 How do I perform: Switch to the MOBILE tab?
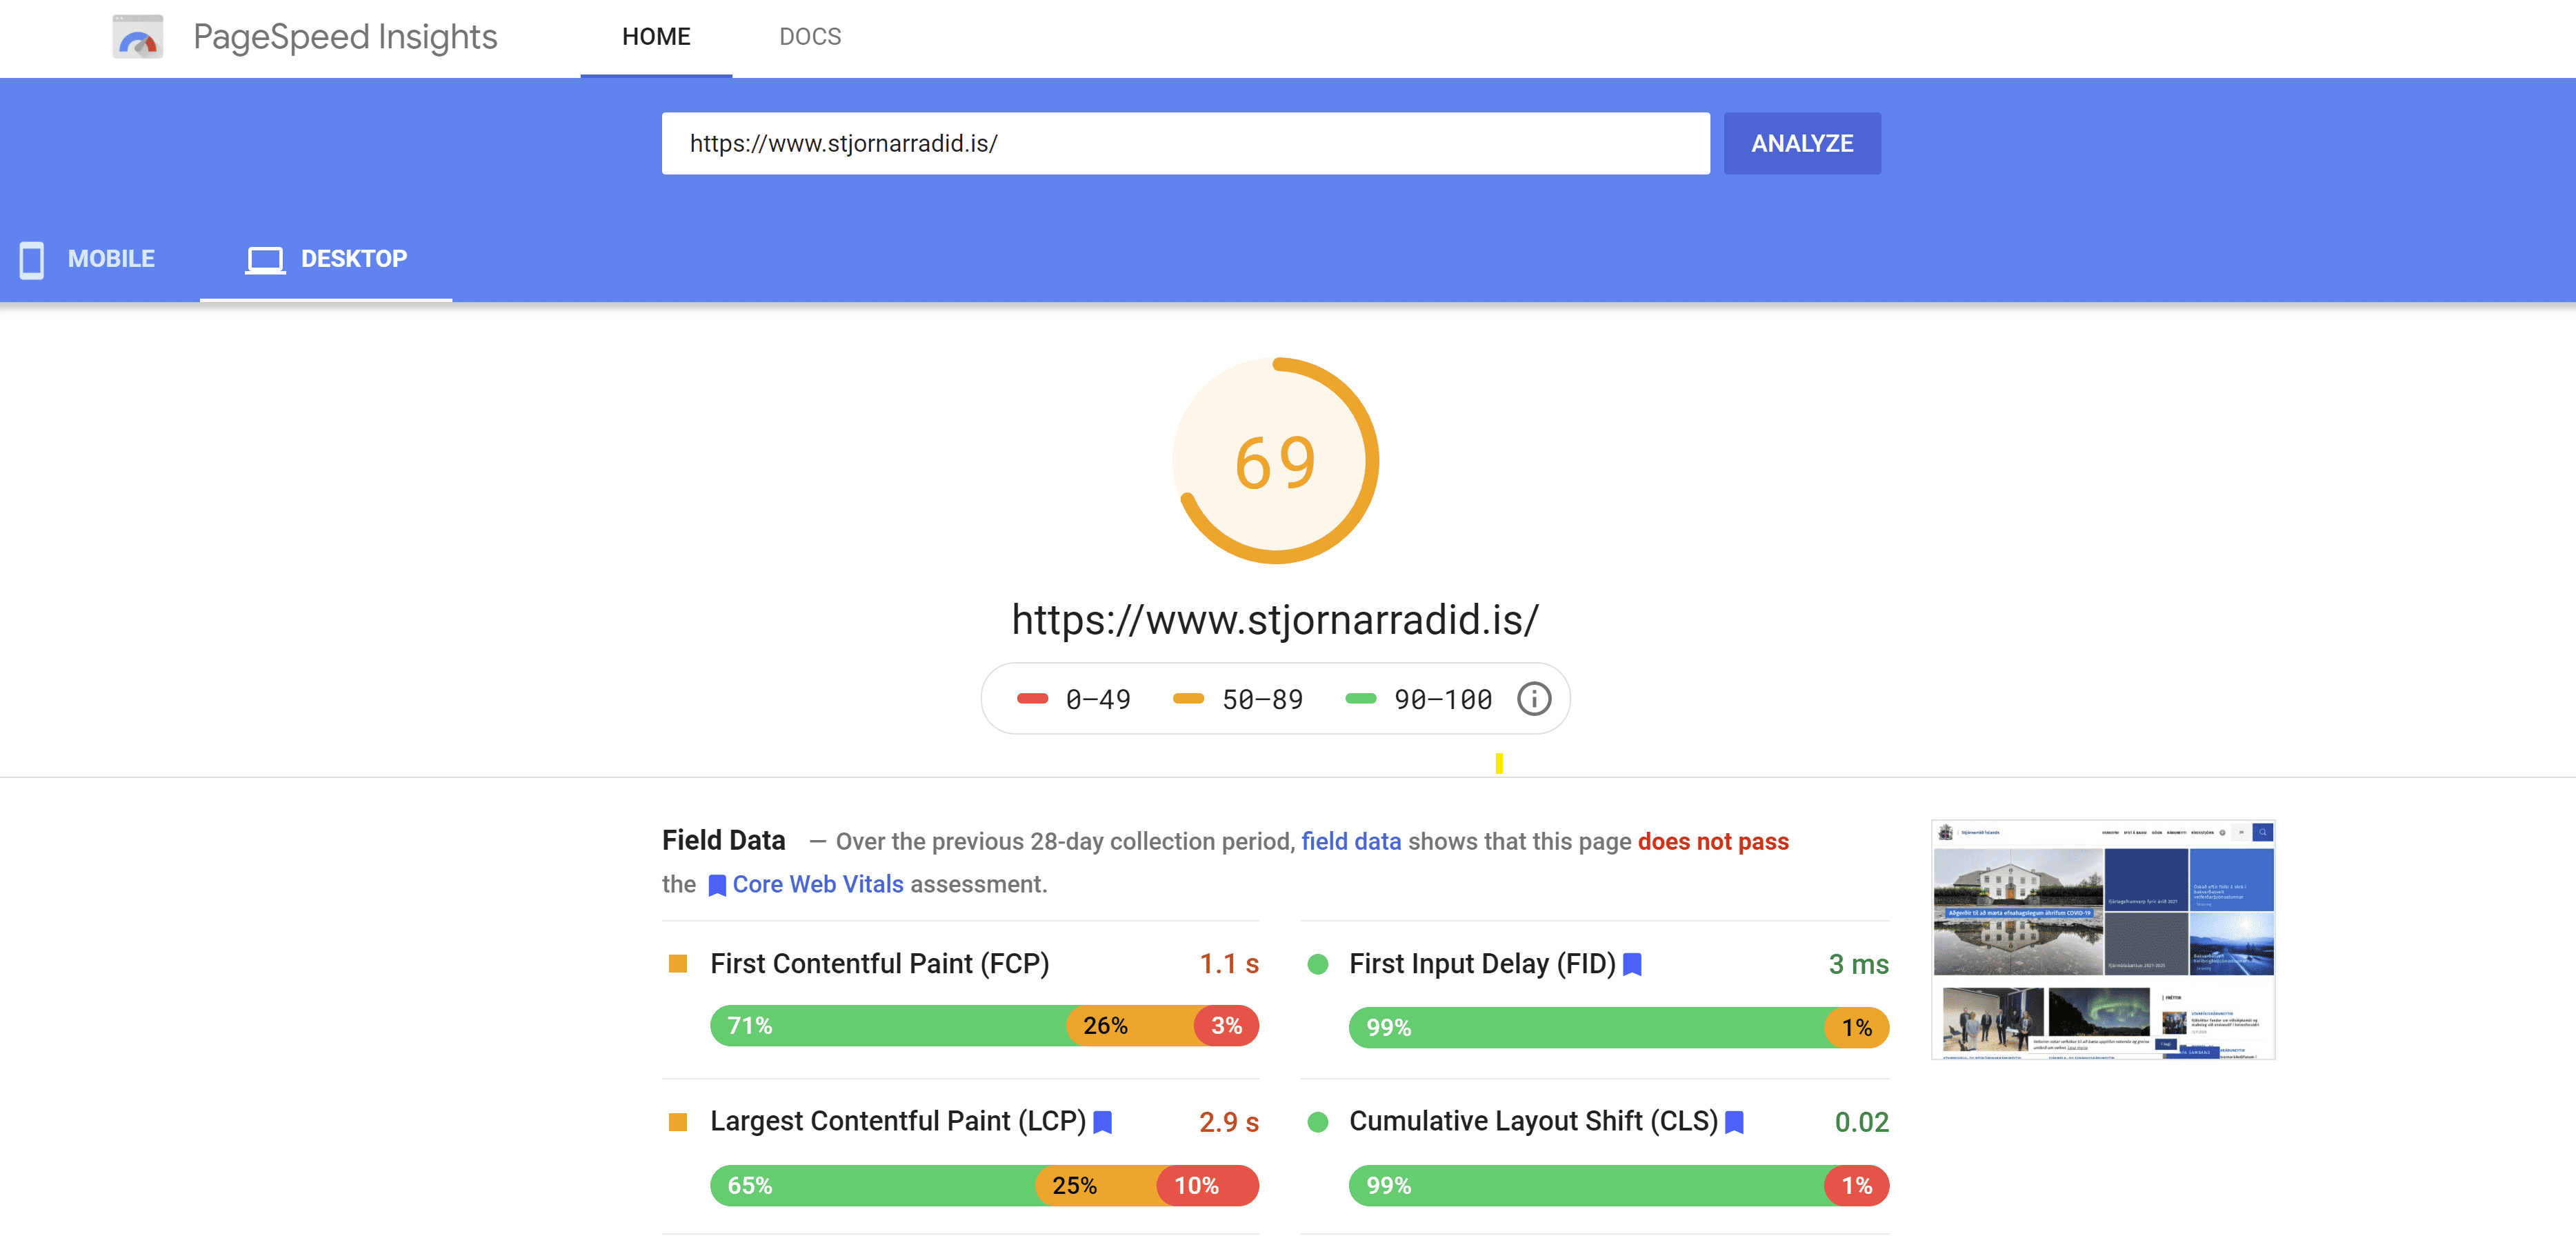pyautogui.click(x=110, y=259)
